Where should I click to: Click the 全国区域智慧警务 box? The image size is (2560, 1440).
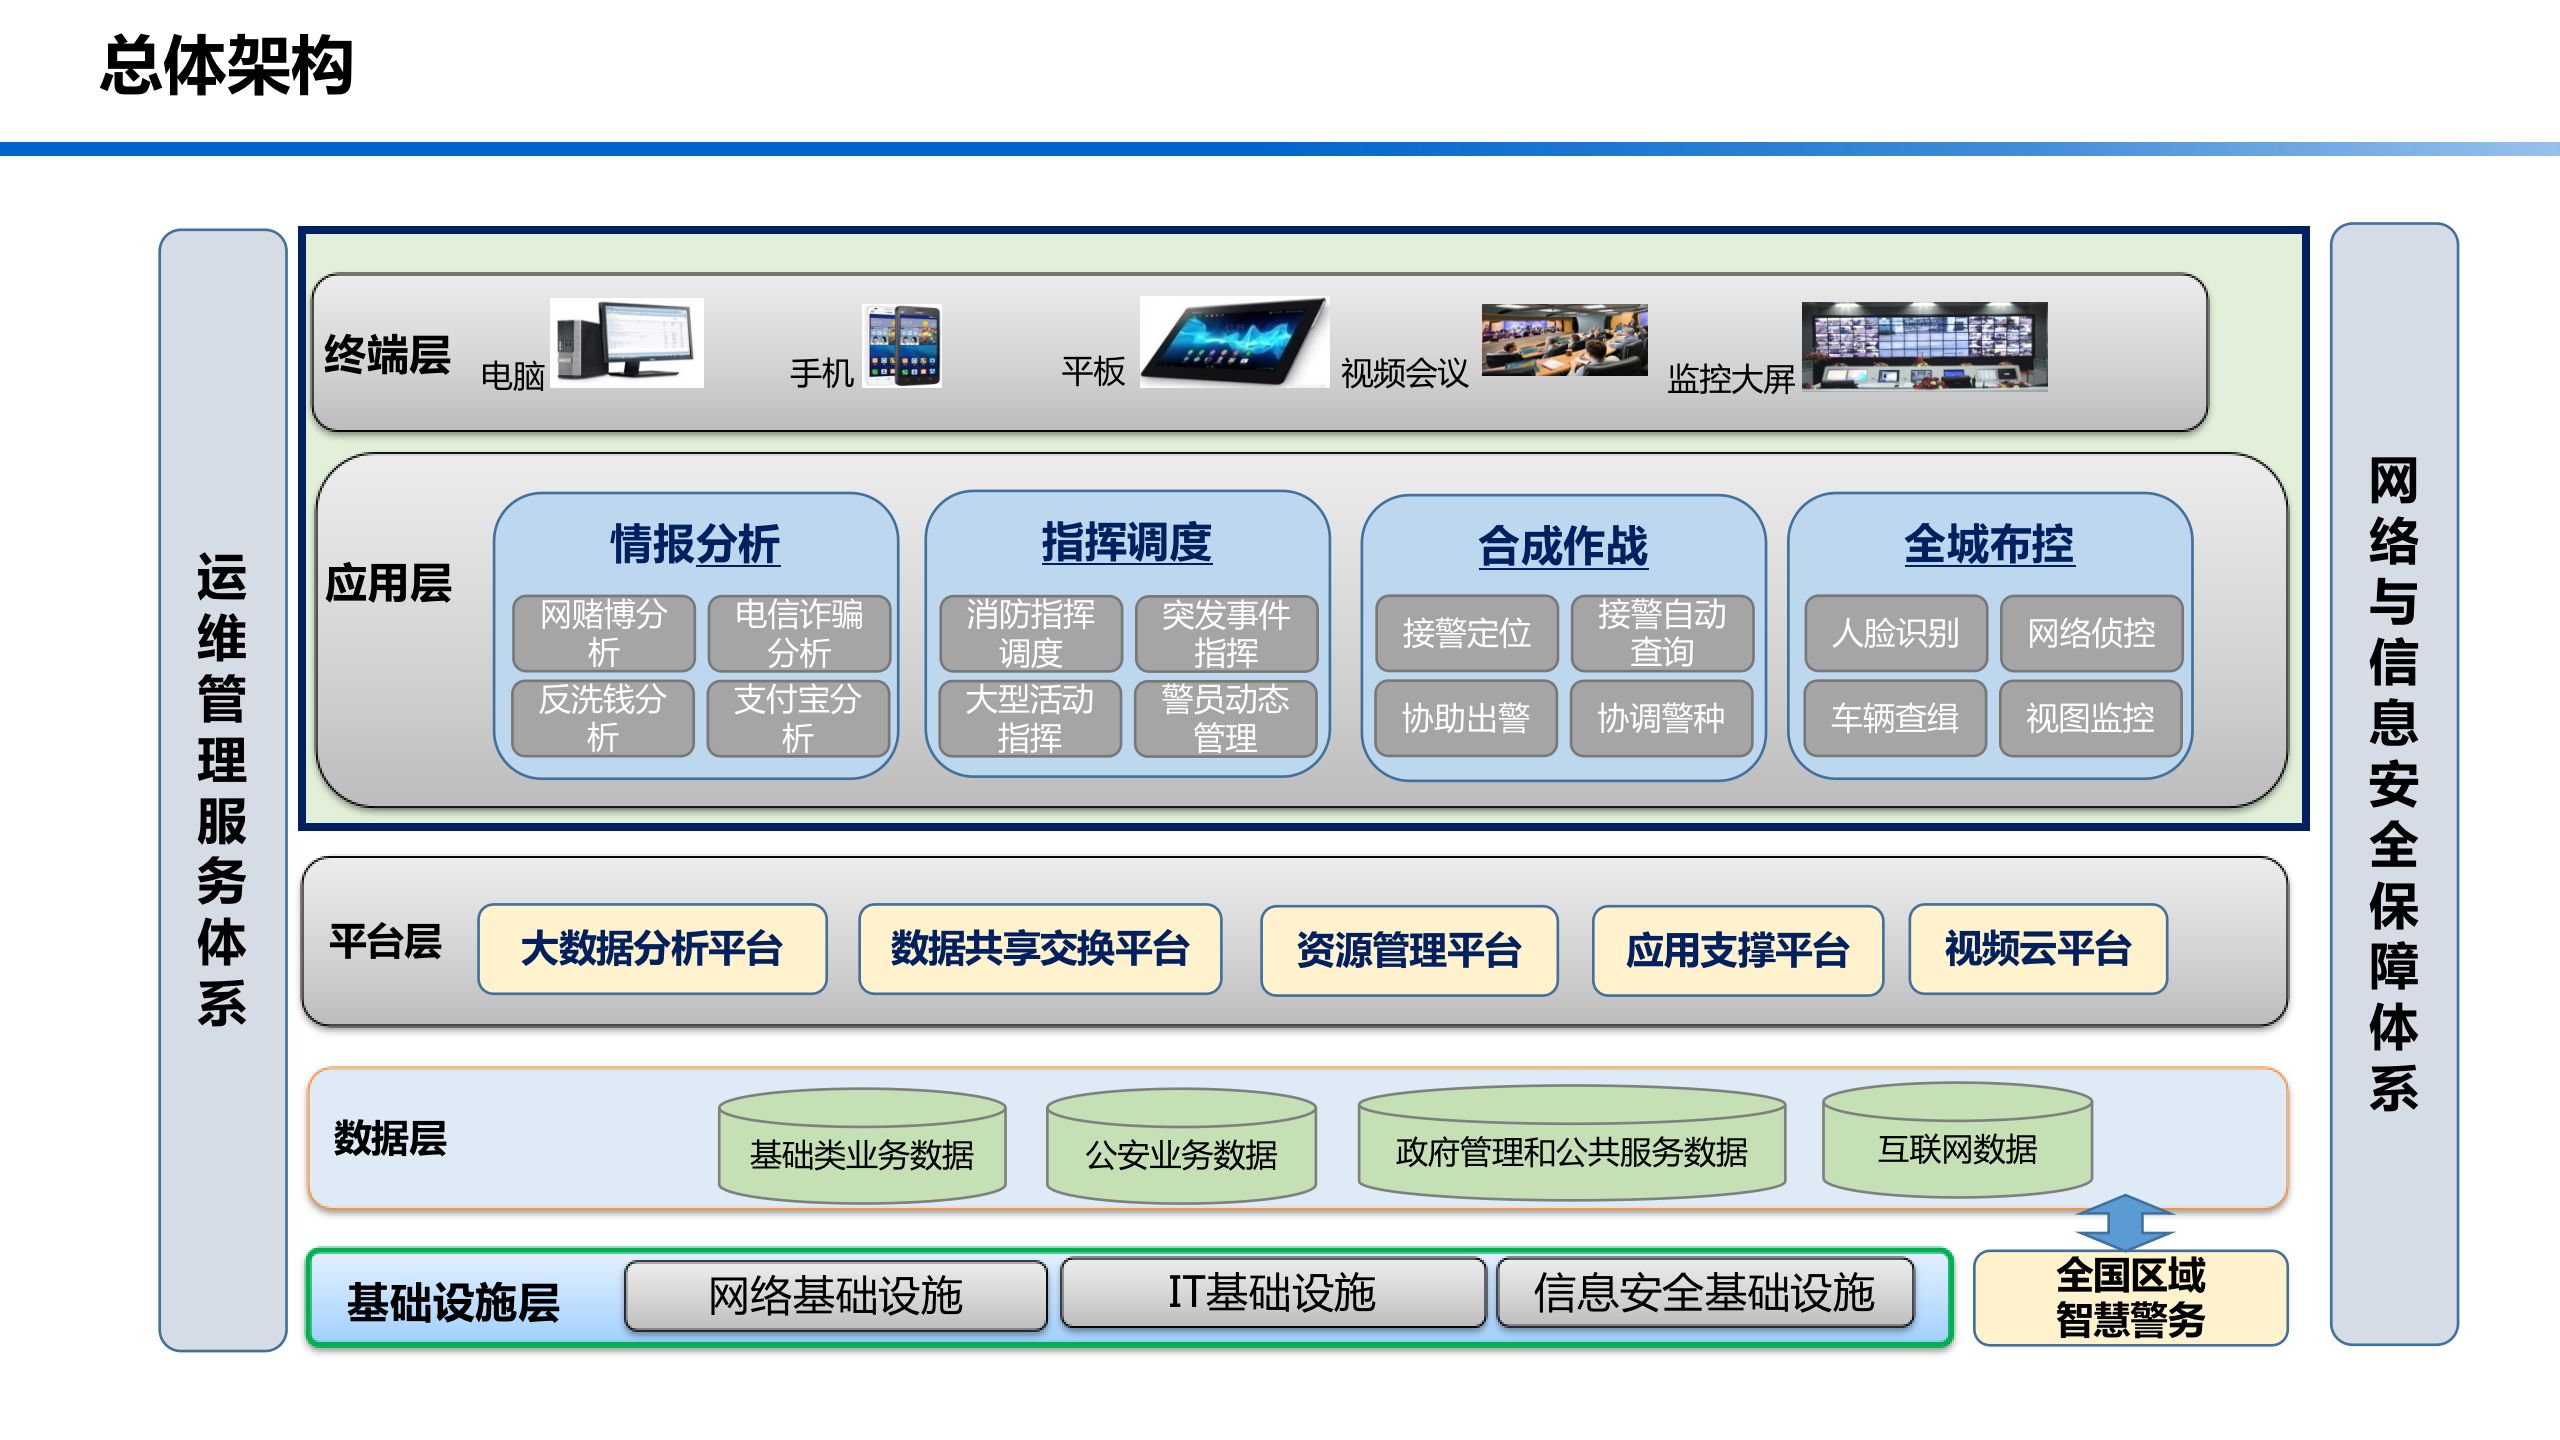tap(2131, 1298)
